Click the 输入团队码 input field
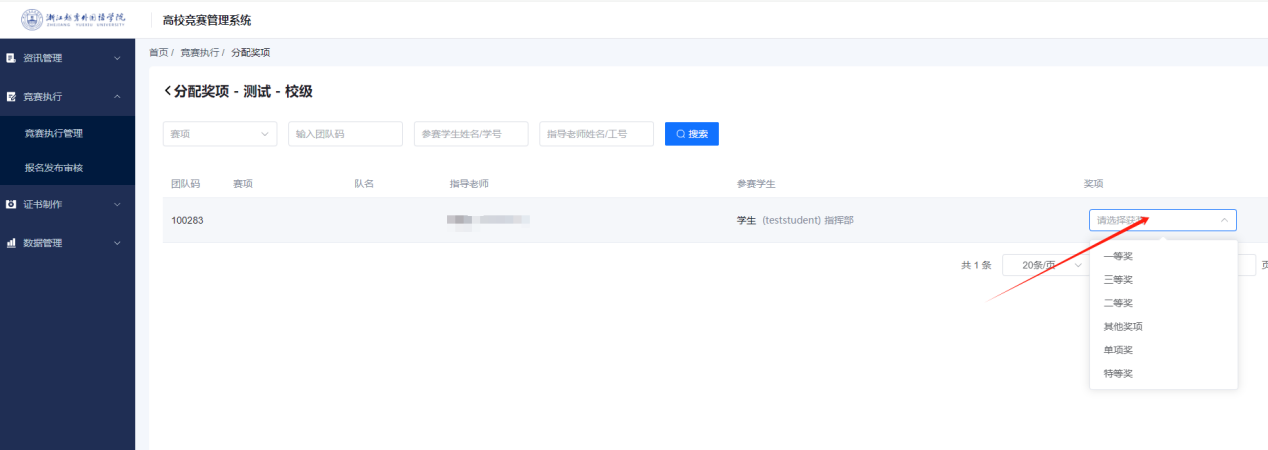Viewport: 1268px width, 450px height. (x=345, y=134)
